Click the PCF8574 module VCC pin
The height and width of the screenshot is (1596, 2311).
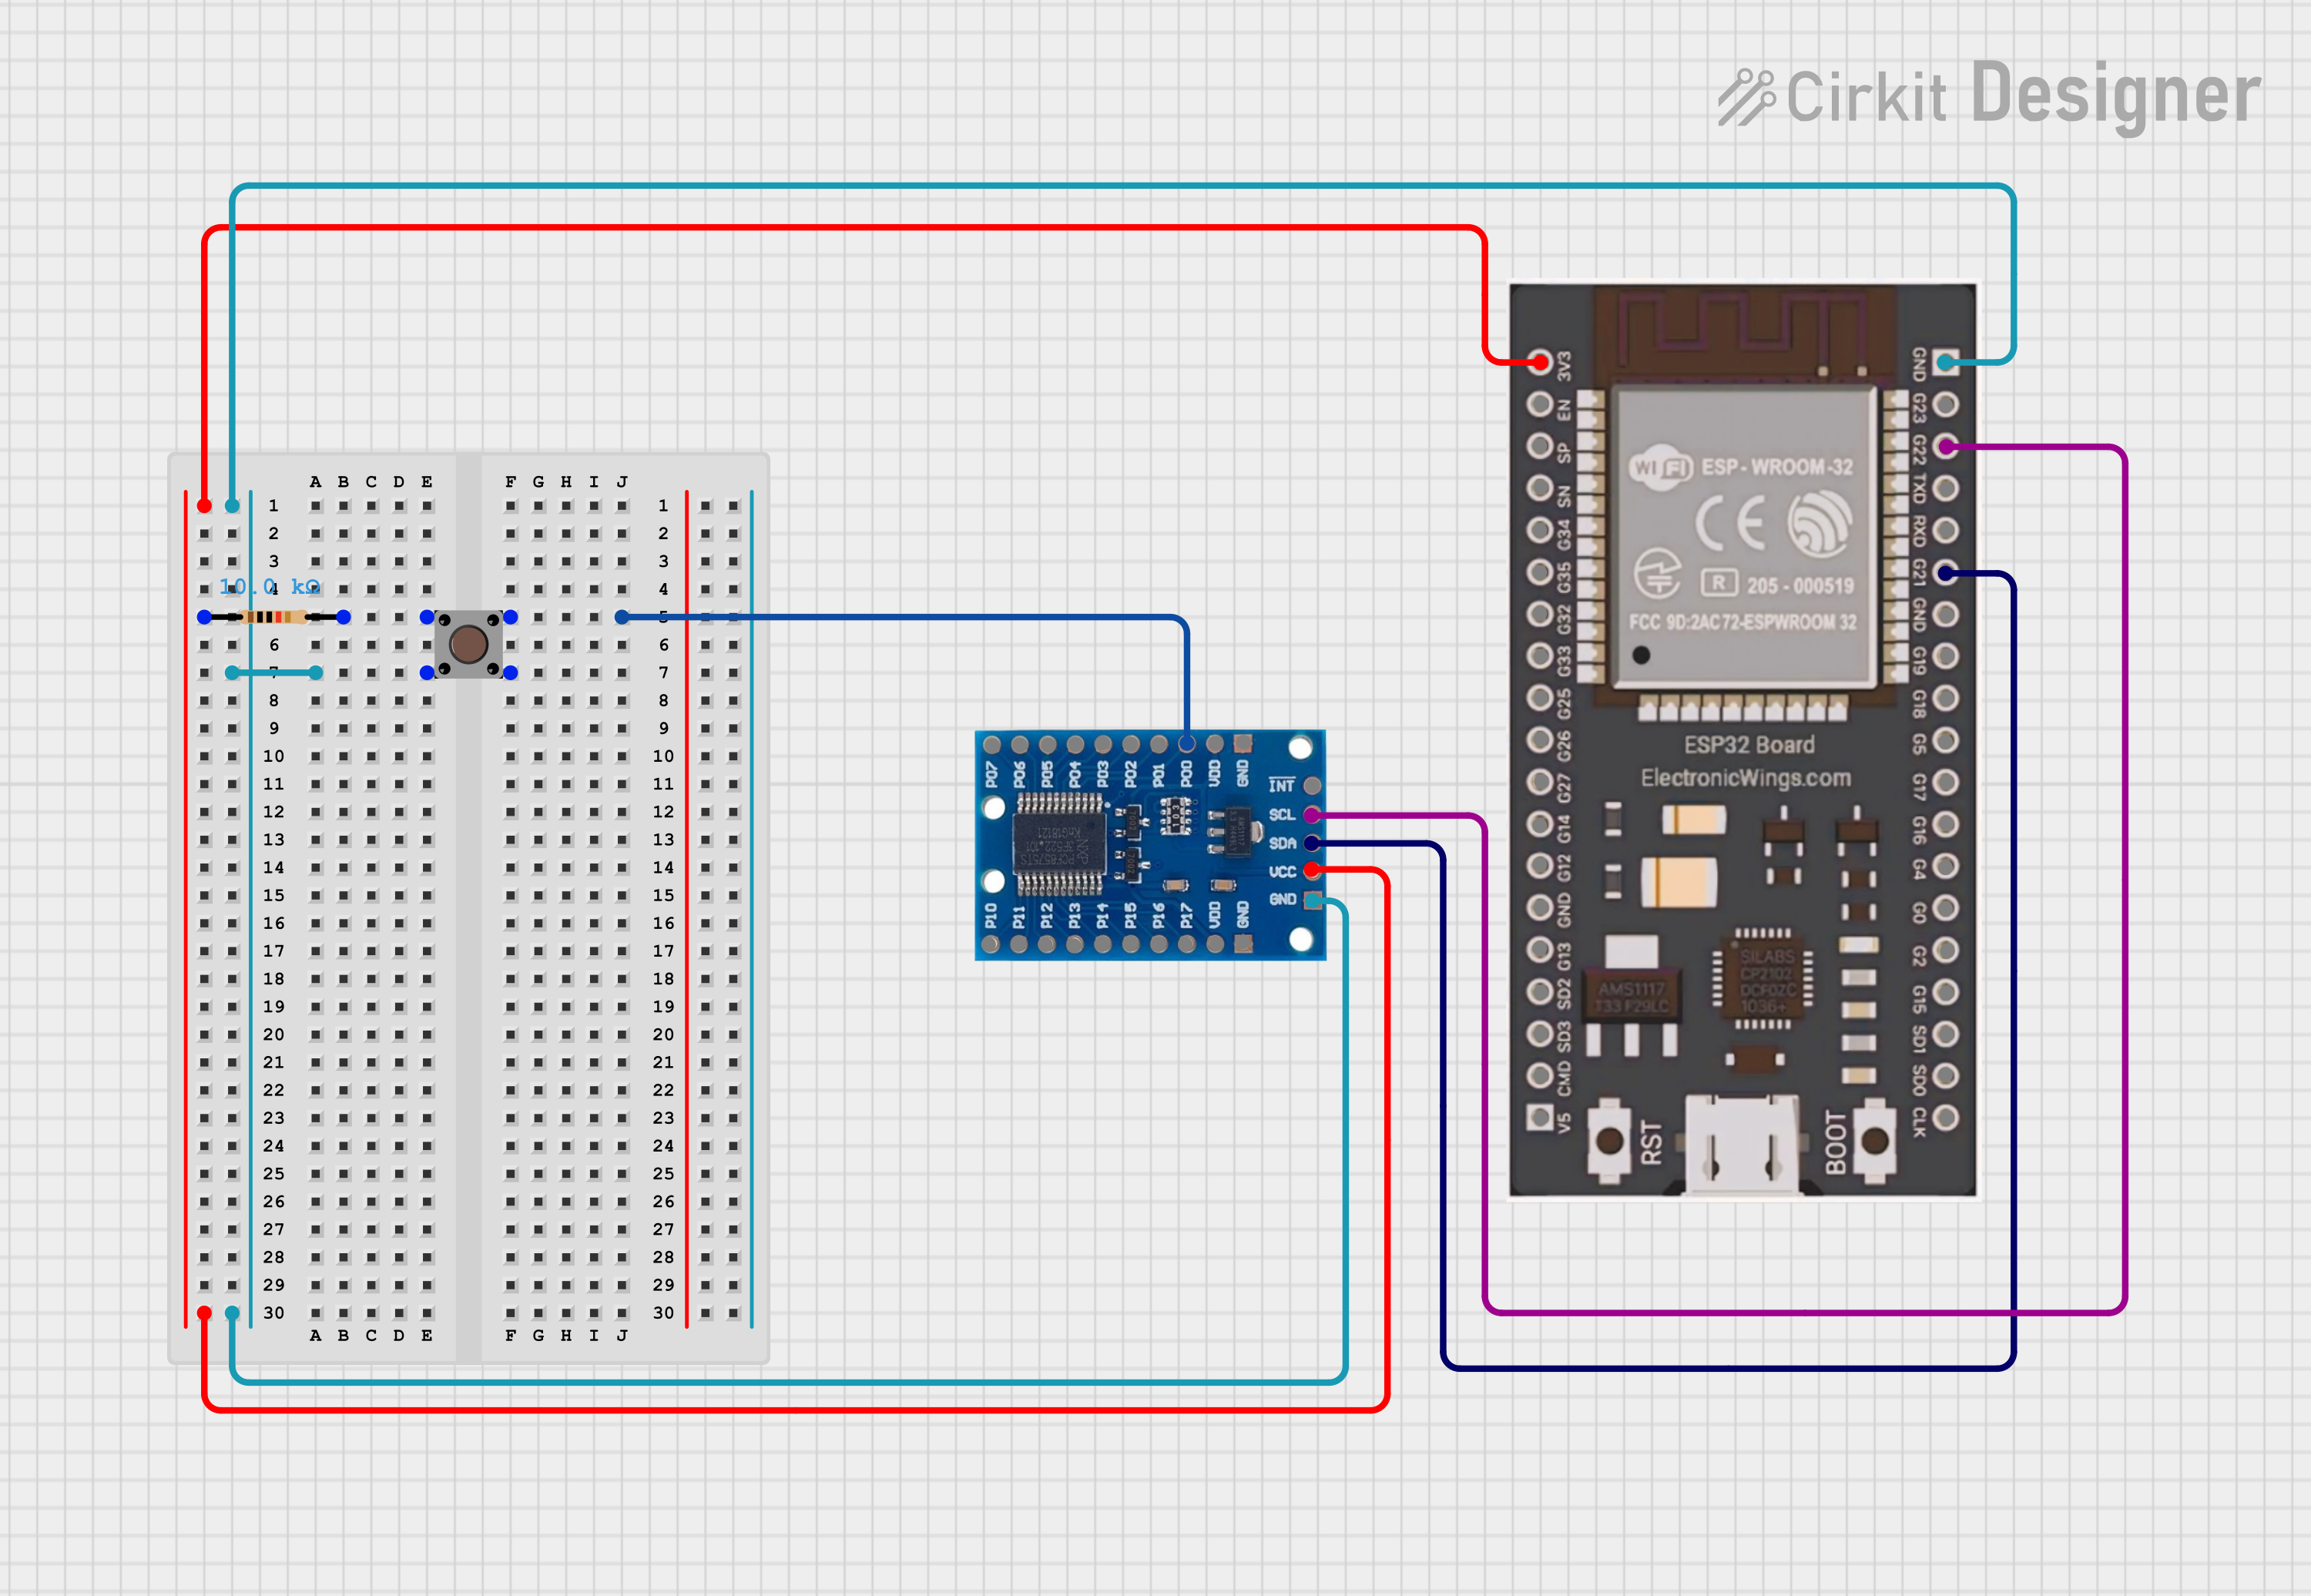pos(1312,871)
